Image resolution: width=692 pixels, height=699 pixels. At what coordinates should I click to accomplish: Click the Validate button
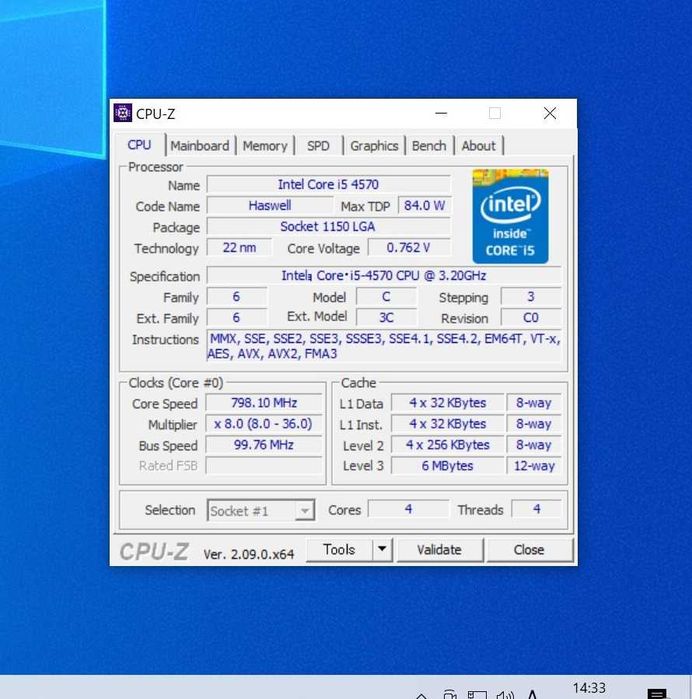tap(439, 550)
